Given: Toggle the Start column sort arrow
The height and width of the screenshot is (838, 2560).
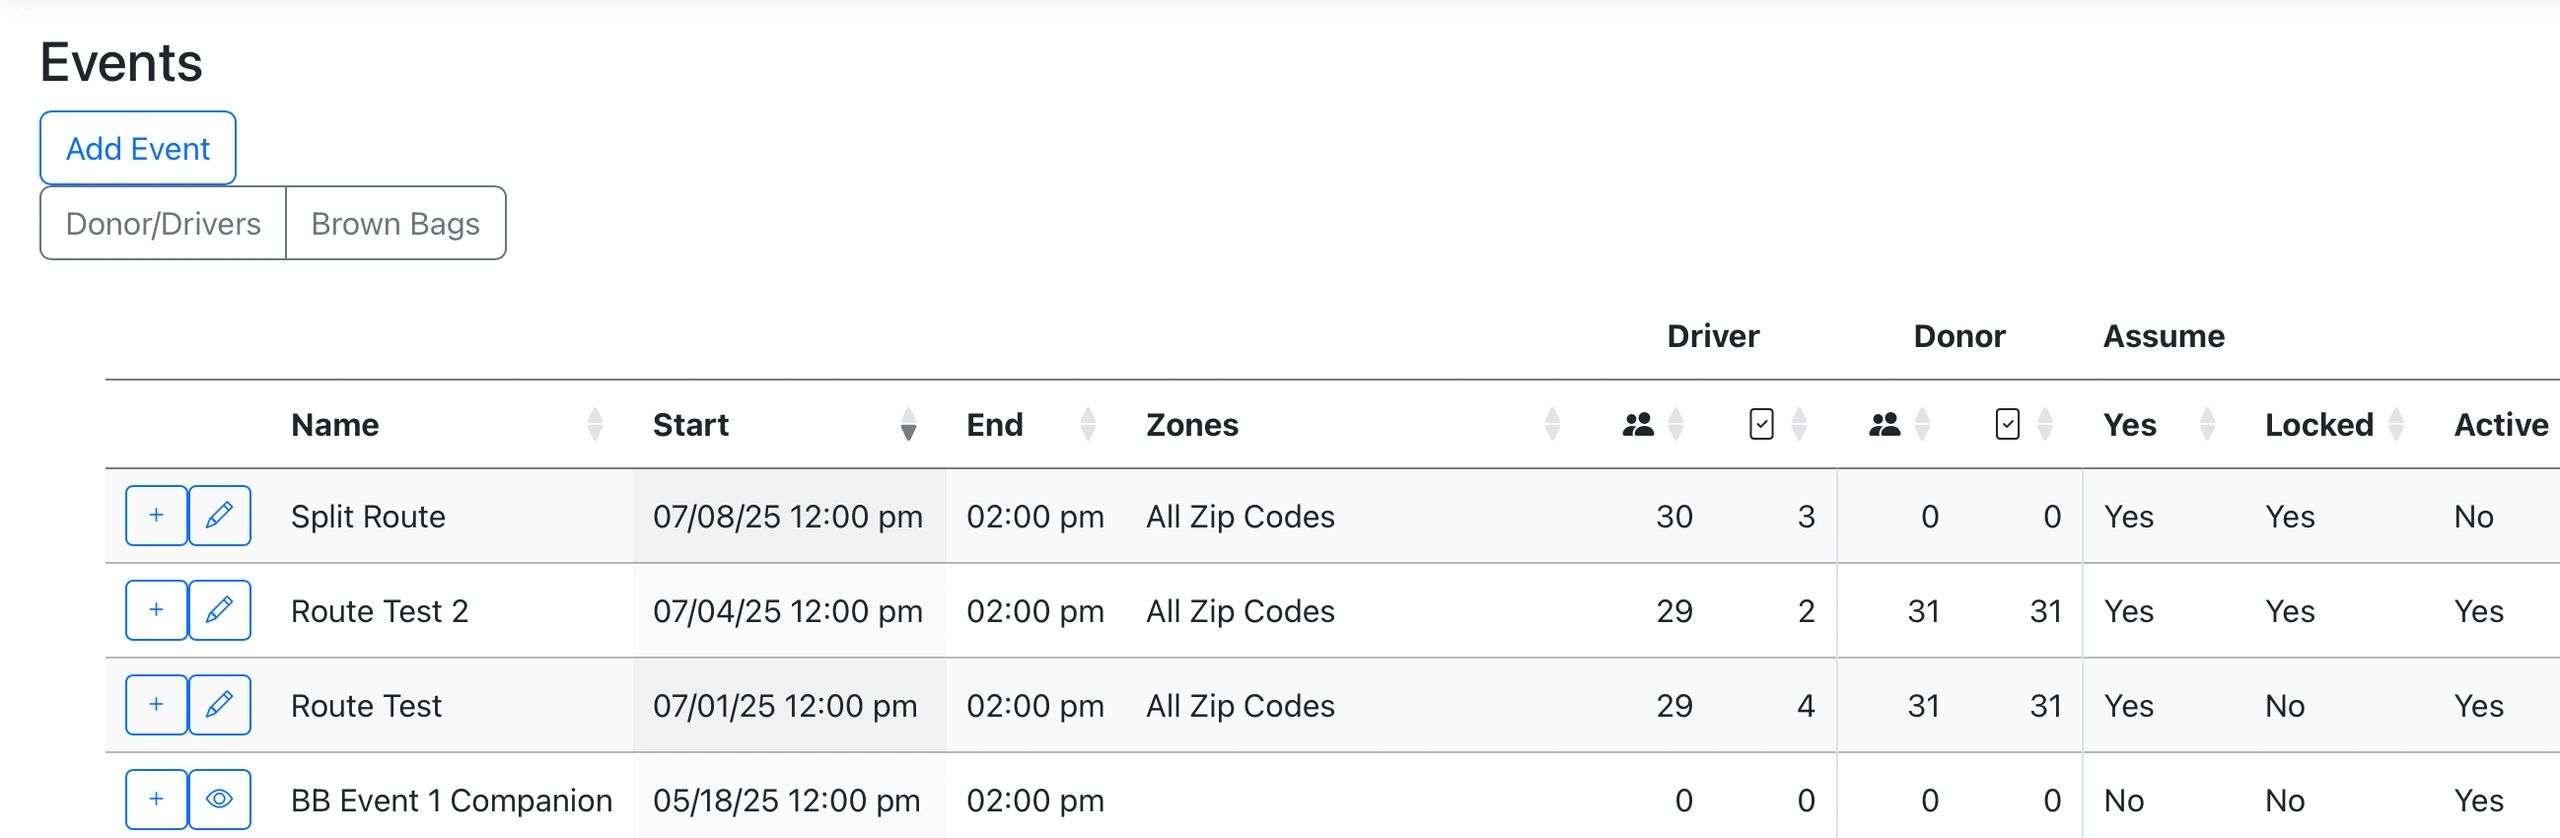Looking at the screenshot, I should (x=907, y=425).
